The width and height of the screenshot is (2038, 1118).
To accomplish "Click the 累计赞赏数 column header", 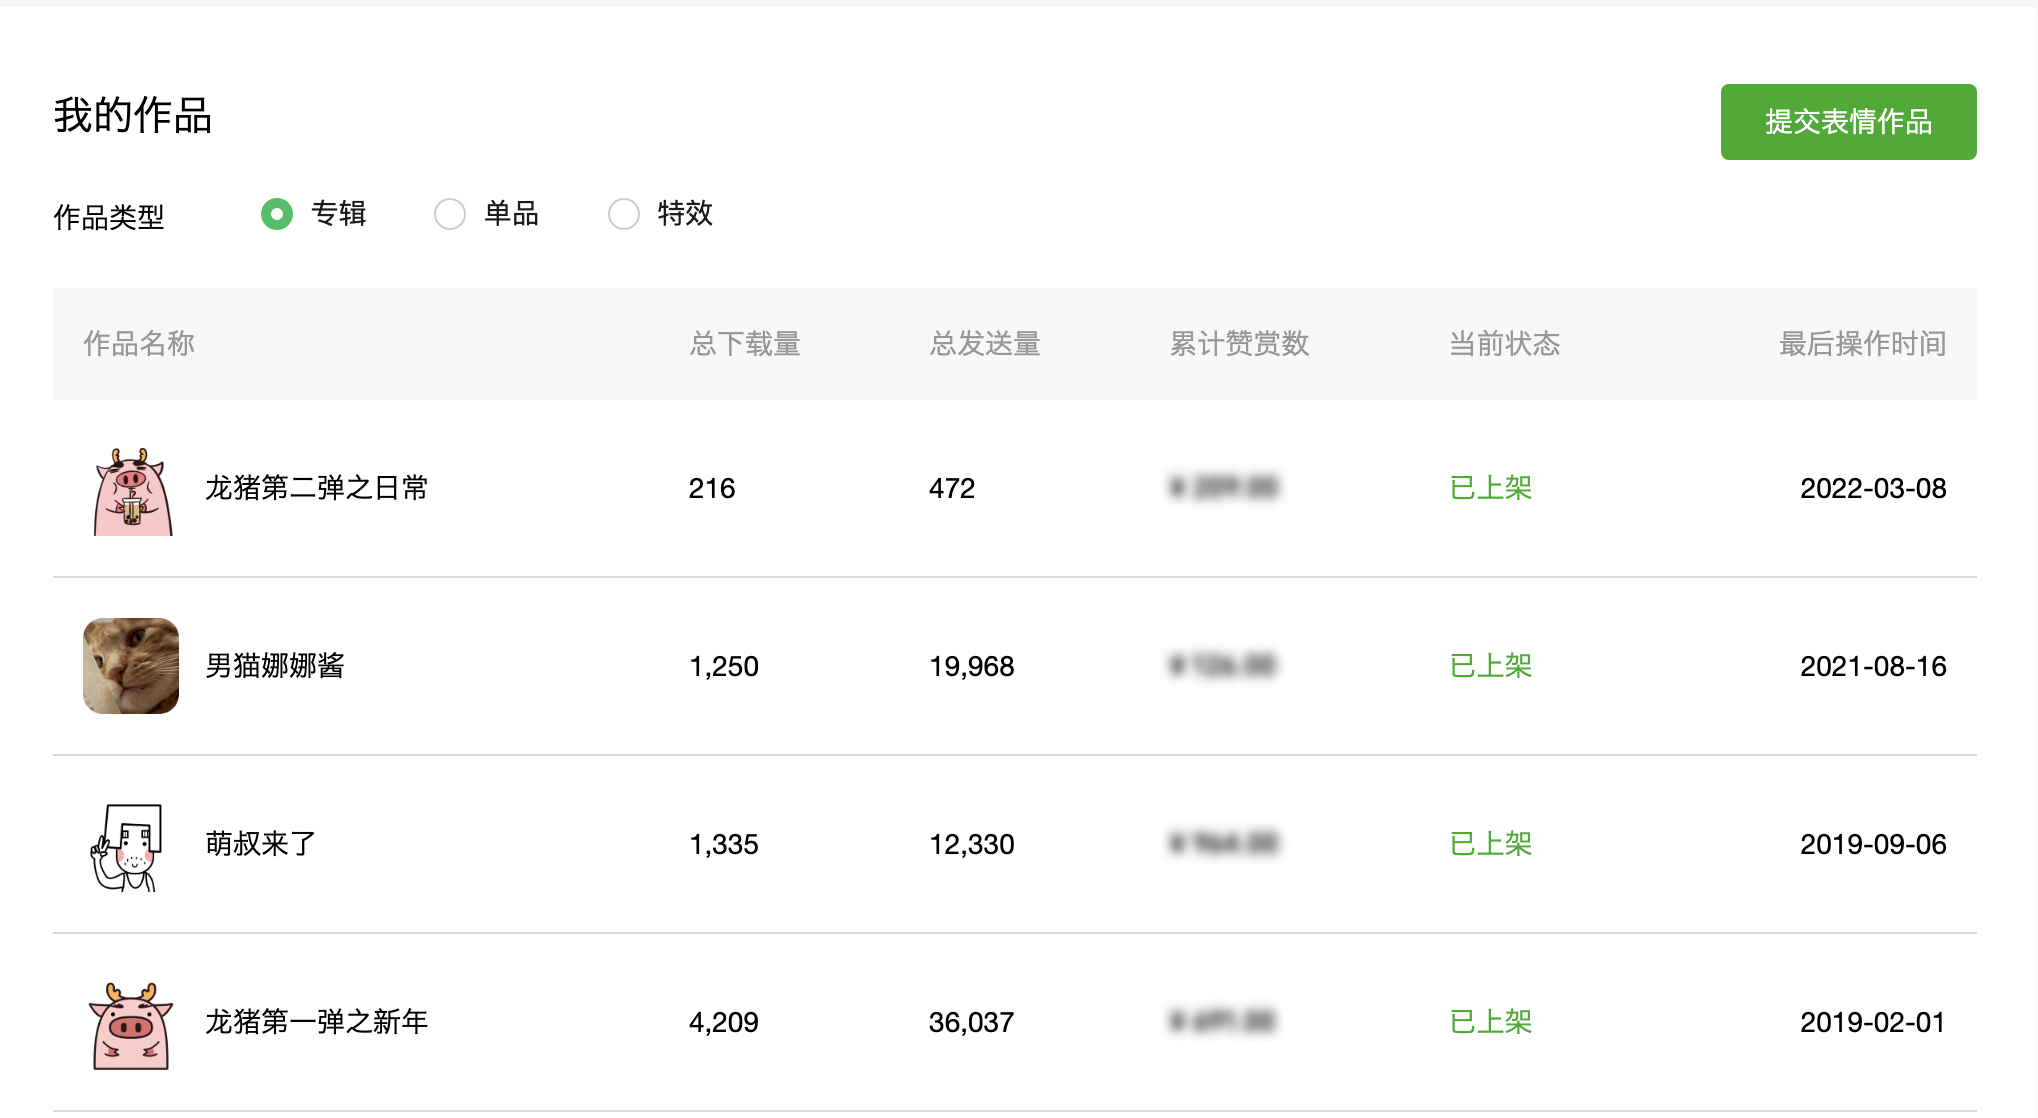I will pos(1239,344).
